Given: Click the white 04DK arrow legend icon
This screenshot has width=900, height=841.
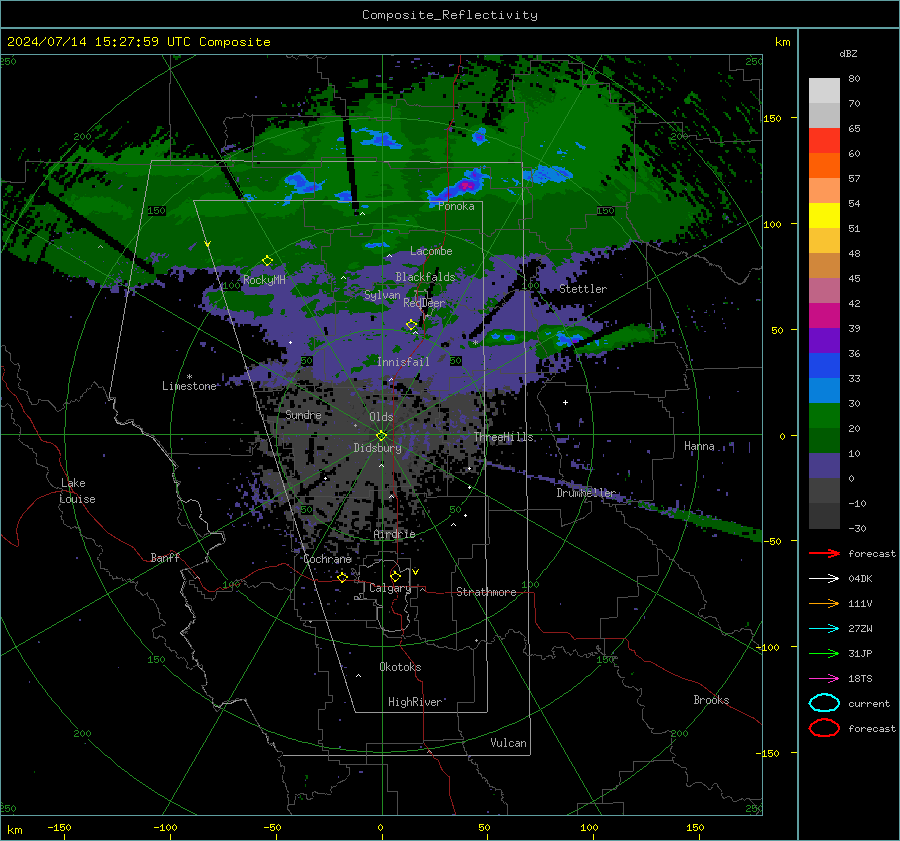Looking at the screenshot, I should (x=824, y=578).
